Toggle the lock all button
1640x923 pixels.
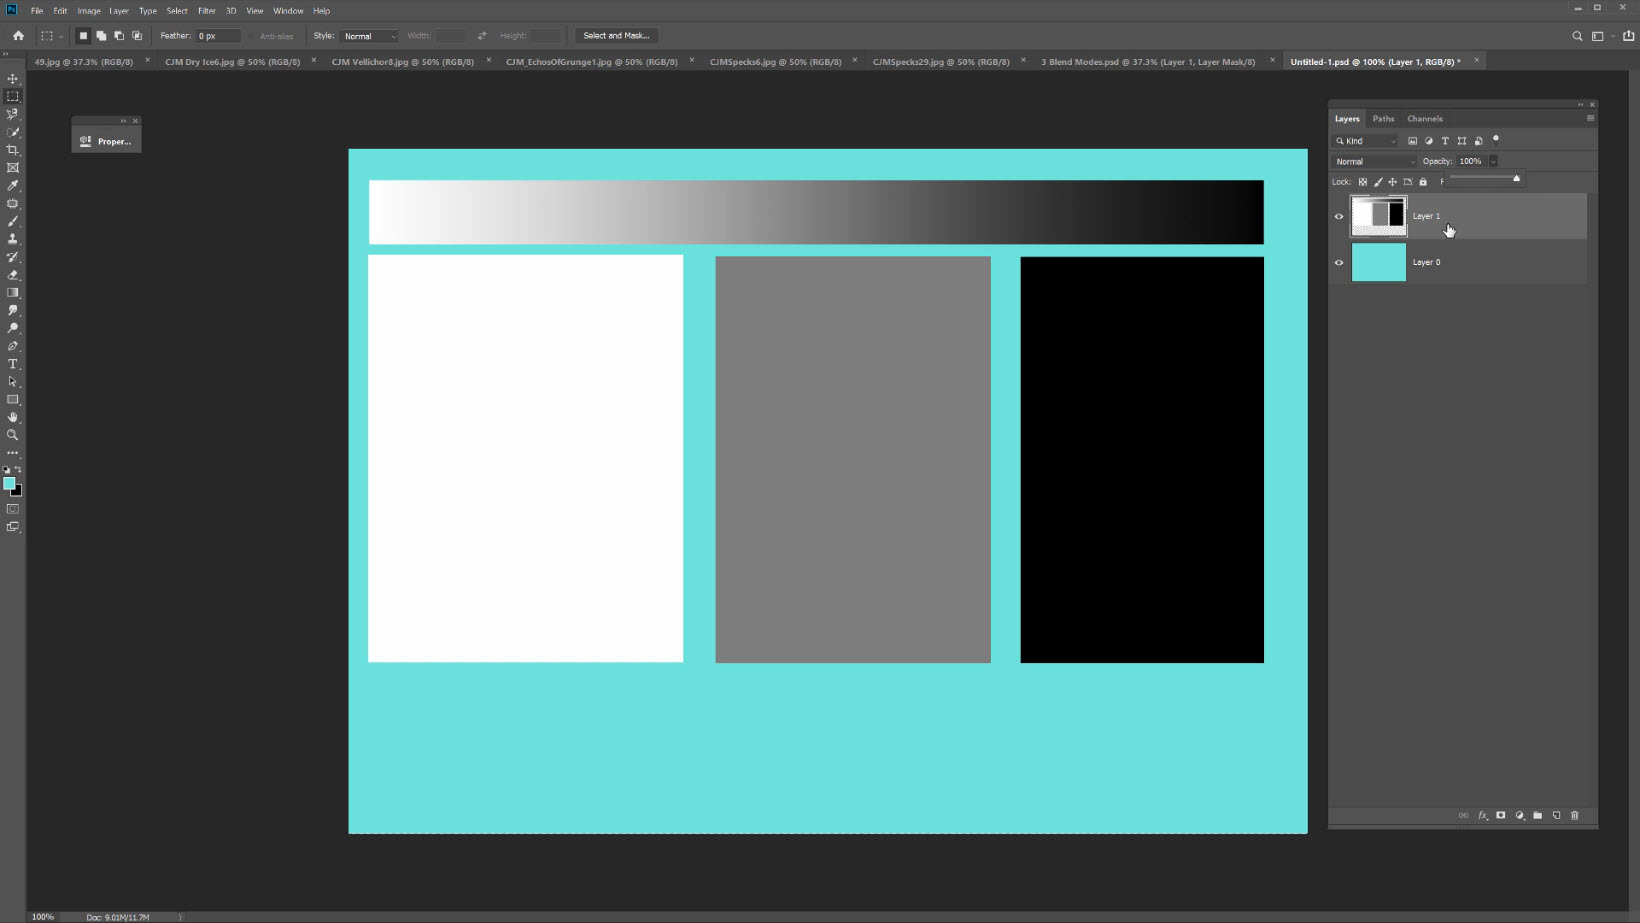(1423, 182)
